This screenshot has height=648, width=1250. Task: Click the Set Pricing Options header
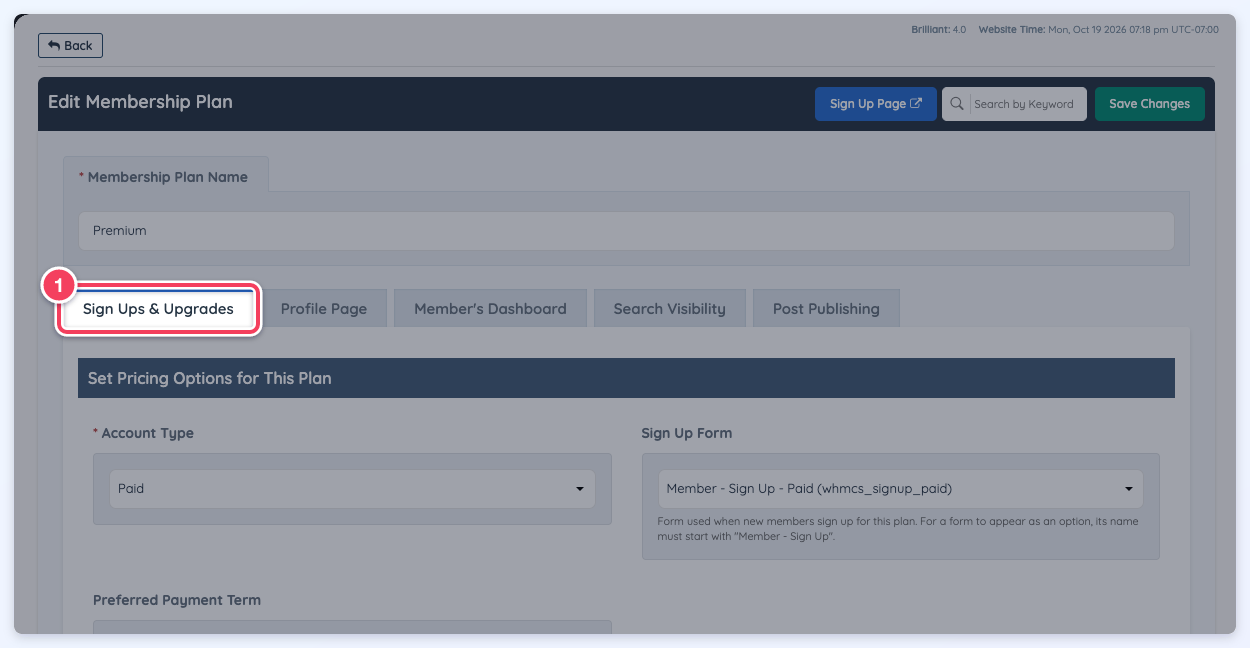point(626,378)
